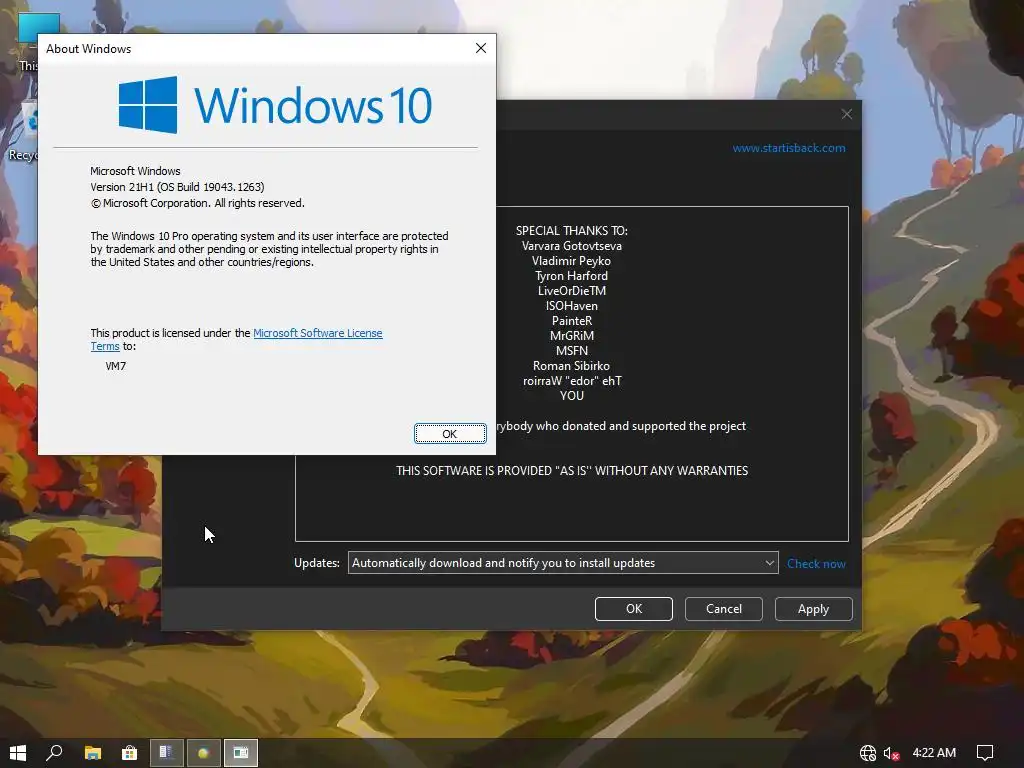Open the Updates dropdown in StartIsBack
Image resolution: width=1024 pixels, height=768 pixels.
(563, 563)
